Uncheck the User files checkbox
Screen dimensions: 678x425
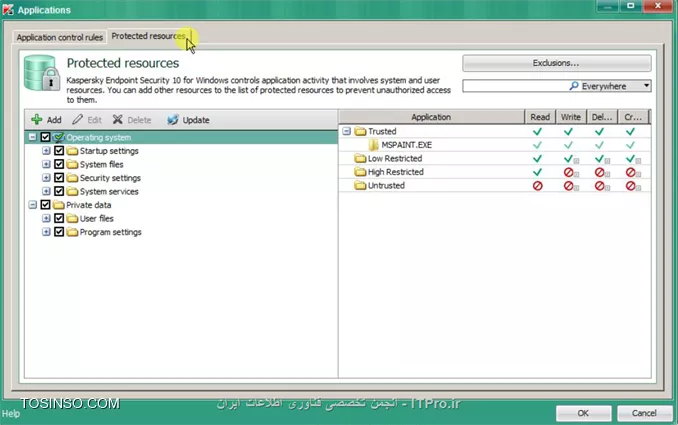point(59,218)
